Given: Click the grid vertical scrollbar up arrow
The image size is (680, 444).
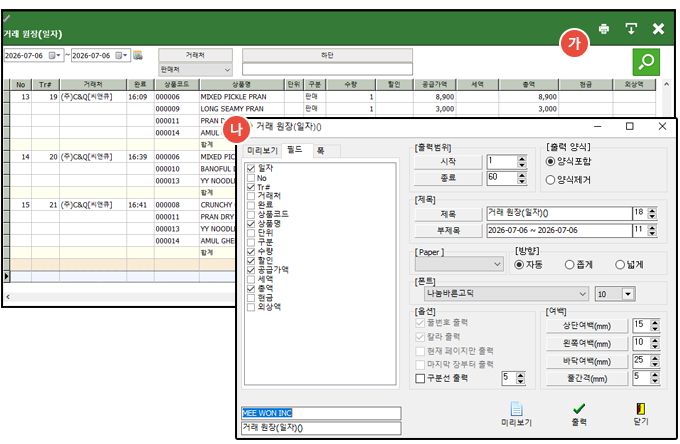Looking at the screenshot, I should (x=667, y=84).
